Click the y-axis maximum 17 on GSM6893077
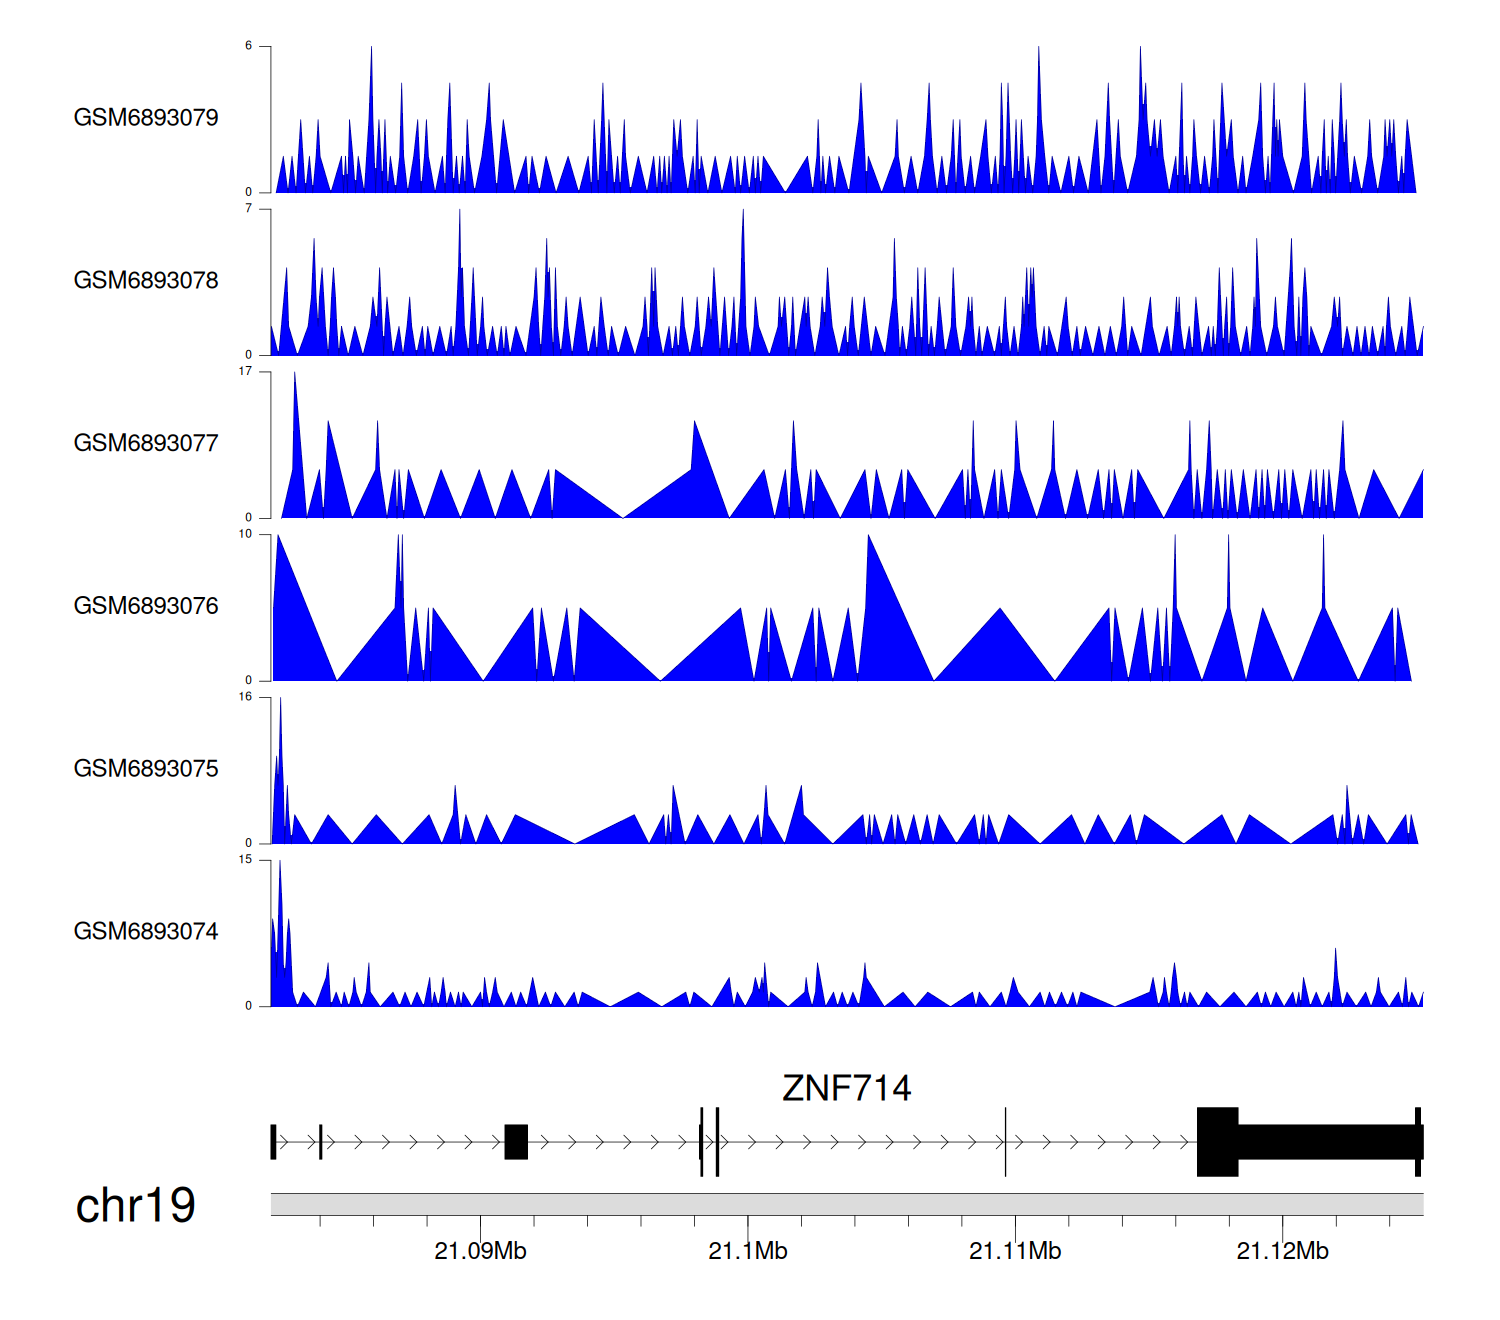The image size is (1500, 1320). (x=245, y=372)
